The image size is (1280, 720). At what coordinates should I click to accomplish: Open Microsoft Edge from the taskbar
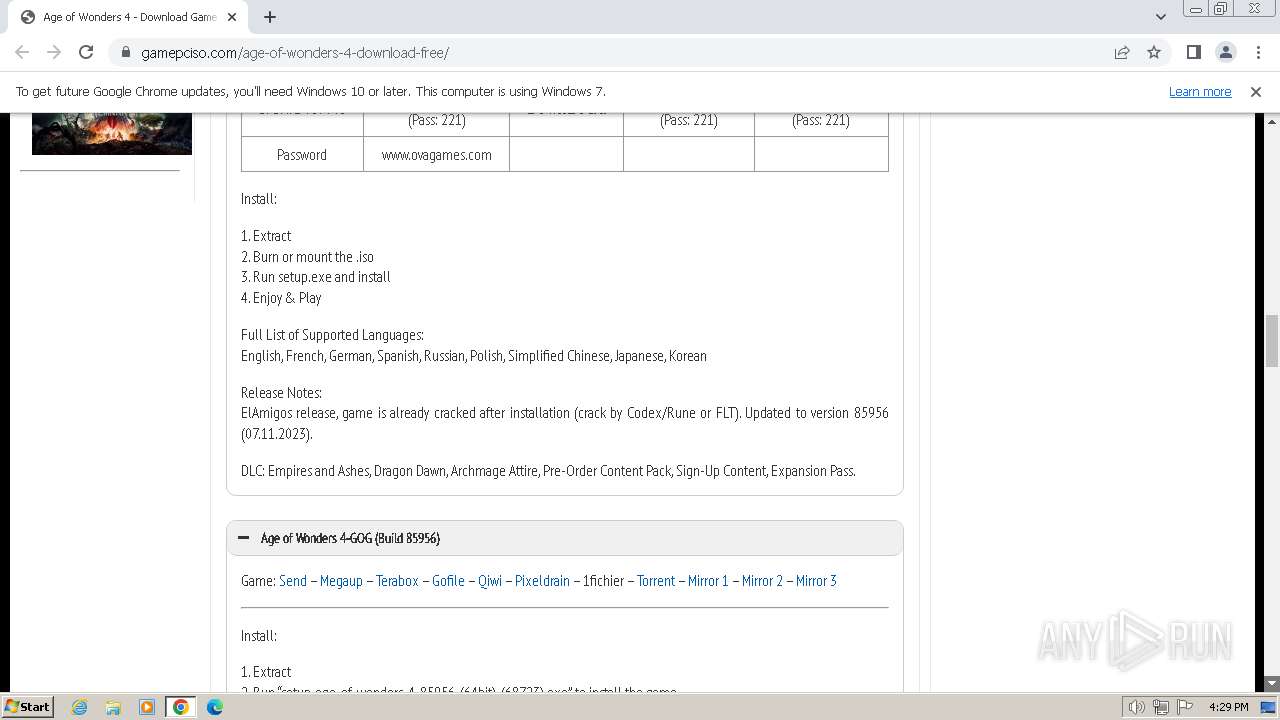215,707
